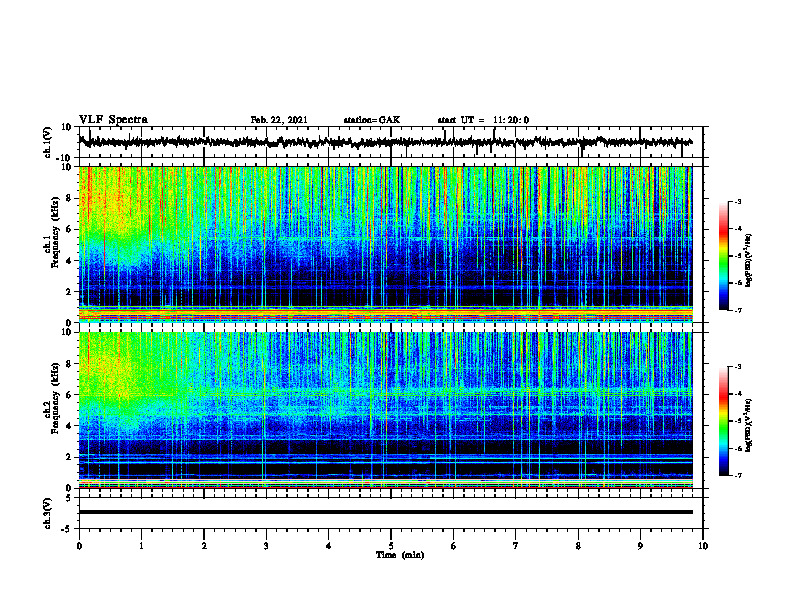Screen dimensions: 792x612
Task: Click the "ch.3(V)" axis label
Action: (47, 513)
